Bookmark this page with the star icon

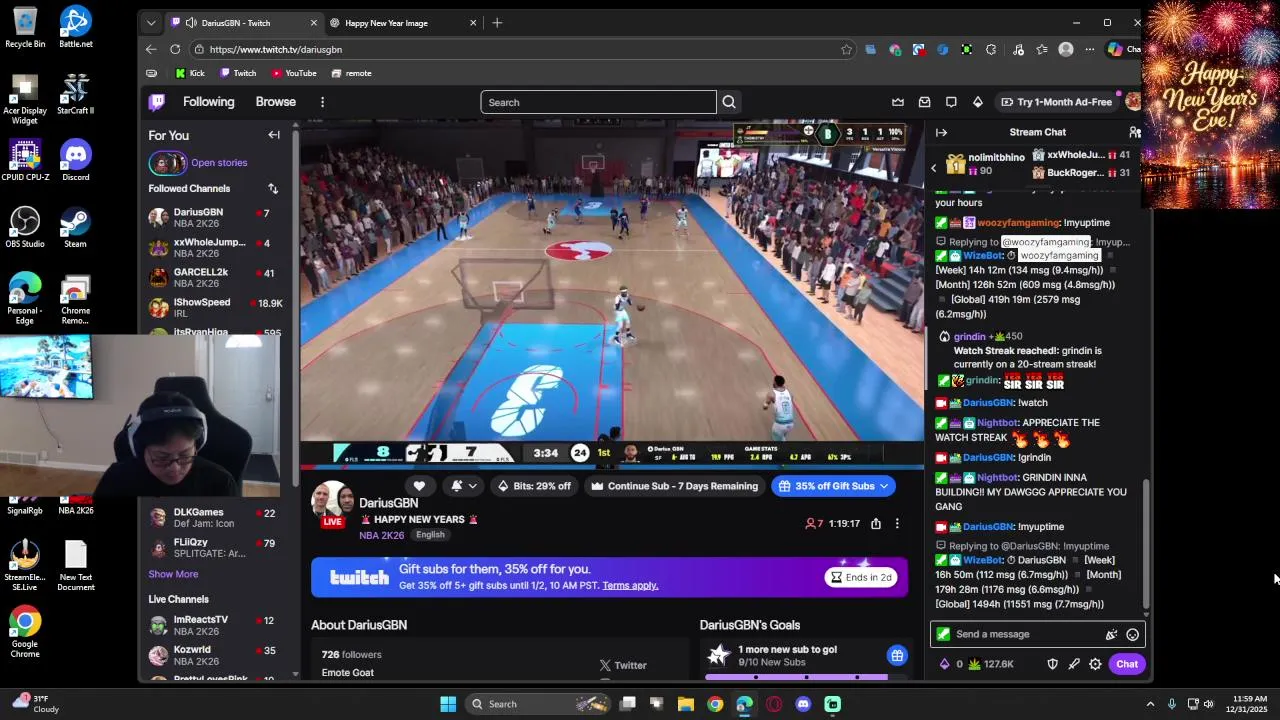coord(847,49)
